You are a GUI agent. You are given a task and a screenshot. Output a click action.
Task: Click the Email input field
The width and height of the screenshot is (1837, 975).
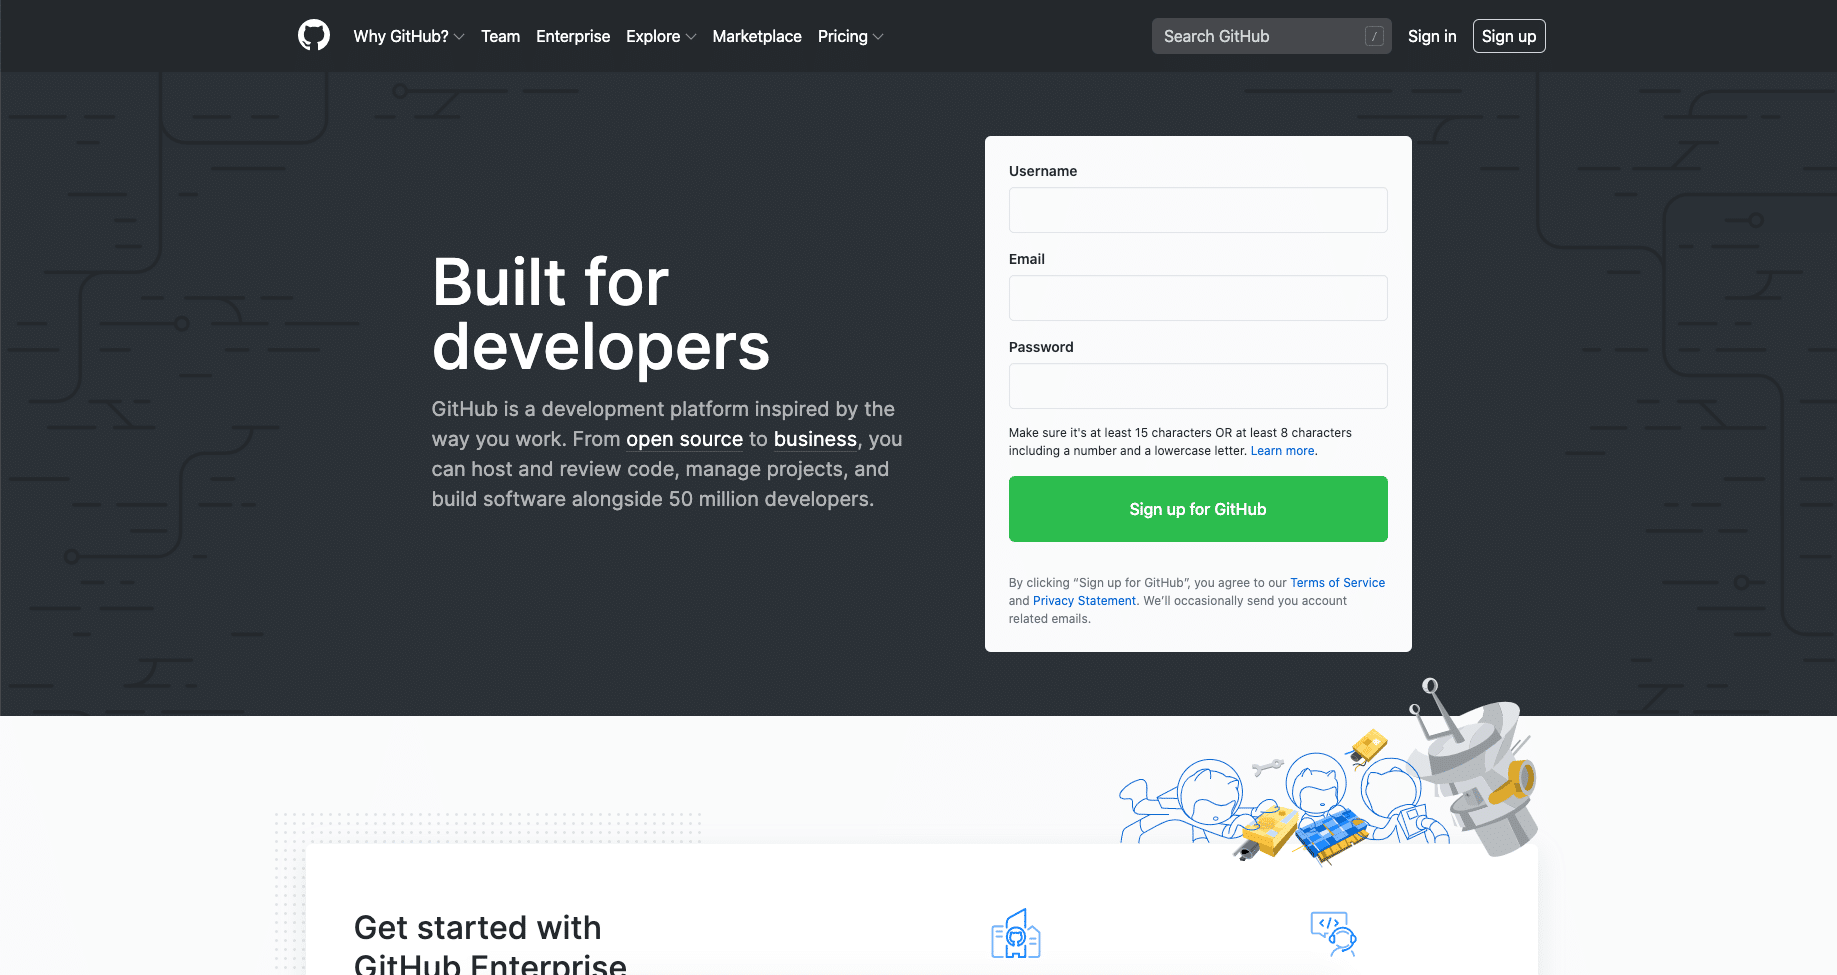tap(1197, 298)
